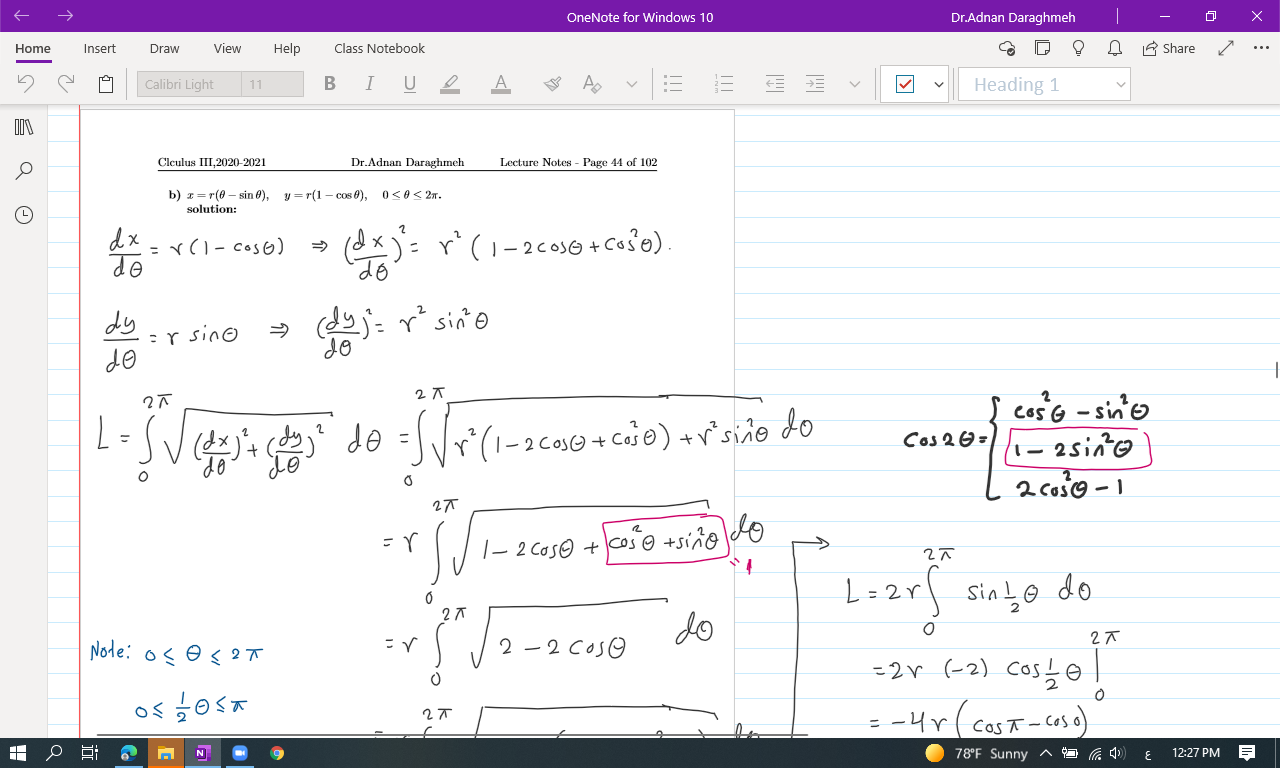Open the Zoom app in the taskbar

coord(239,752)
